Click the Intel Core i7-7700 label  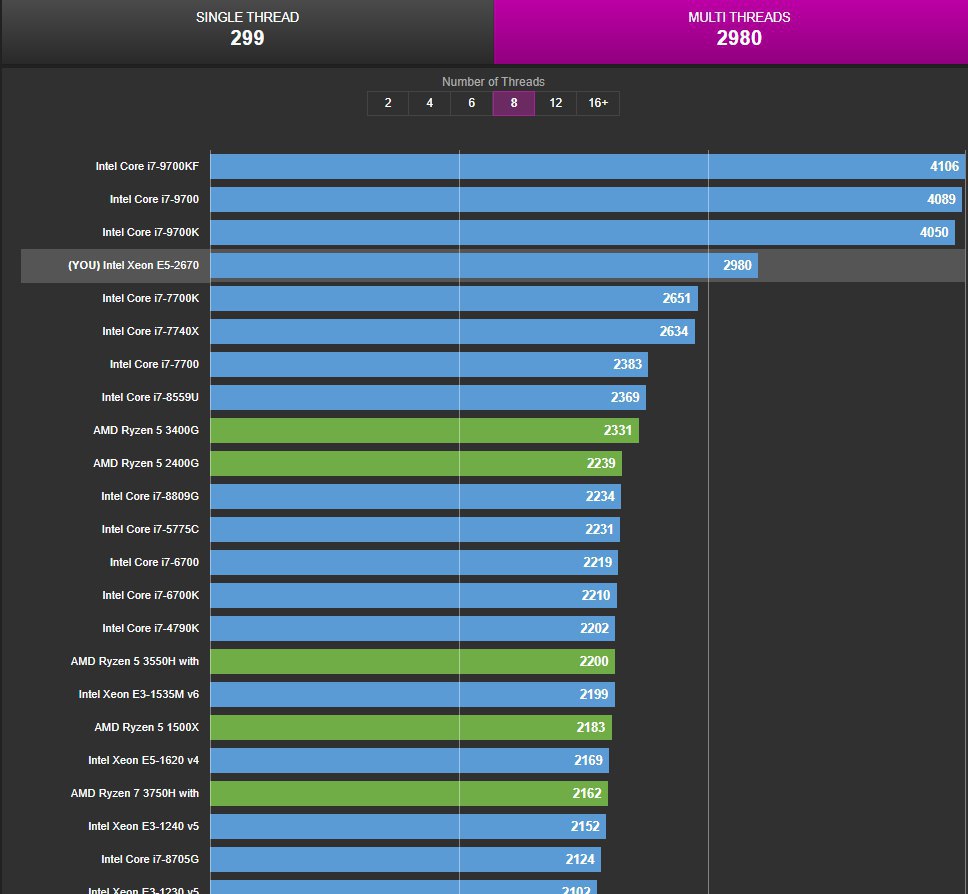[x=154, y=364]
